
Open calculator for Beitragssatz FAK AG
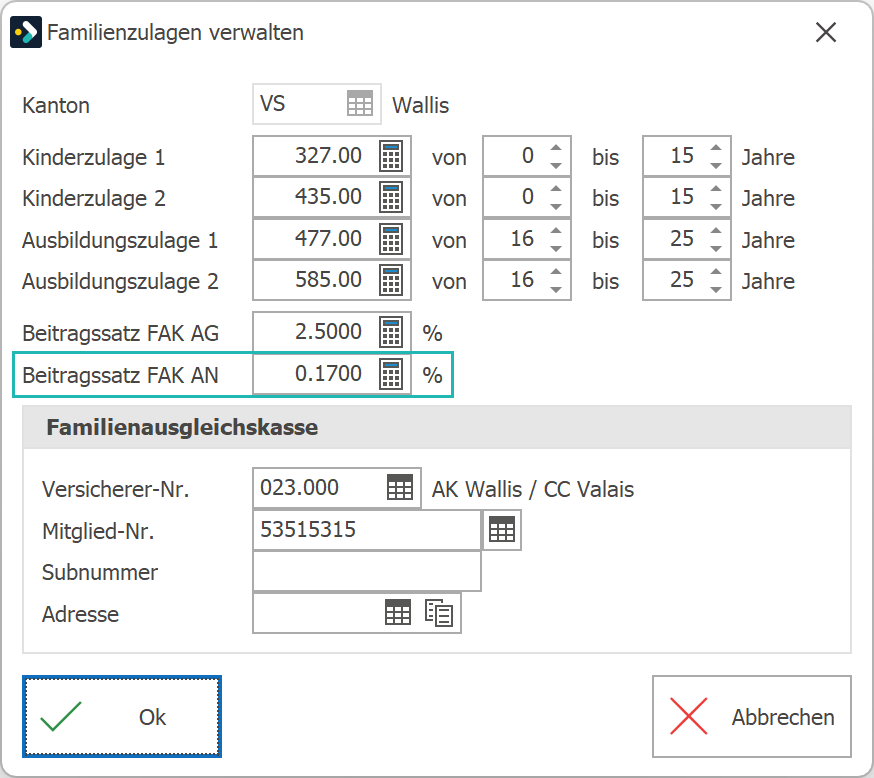click(x=391, y=333)
